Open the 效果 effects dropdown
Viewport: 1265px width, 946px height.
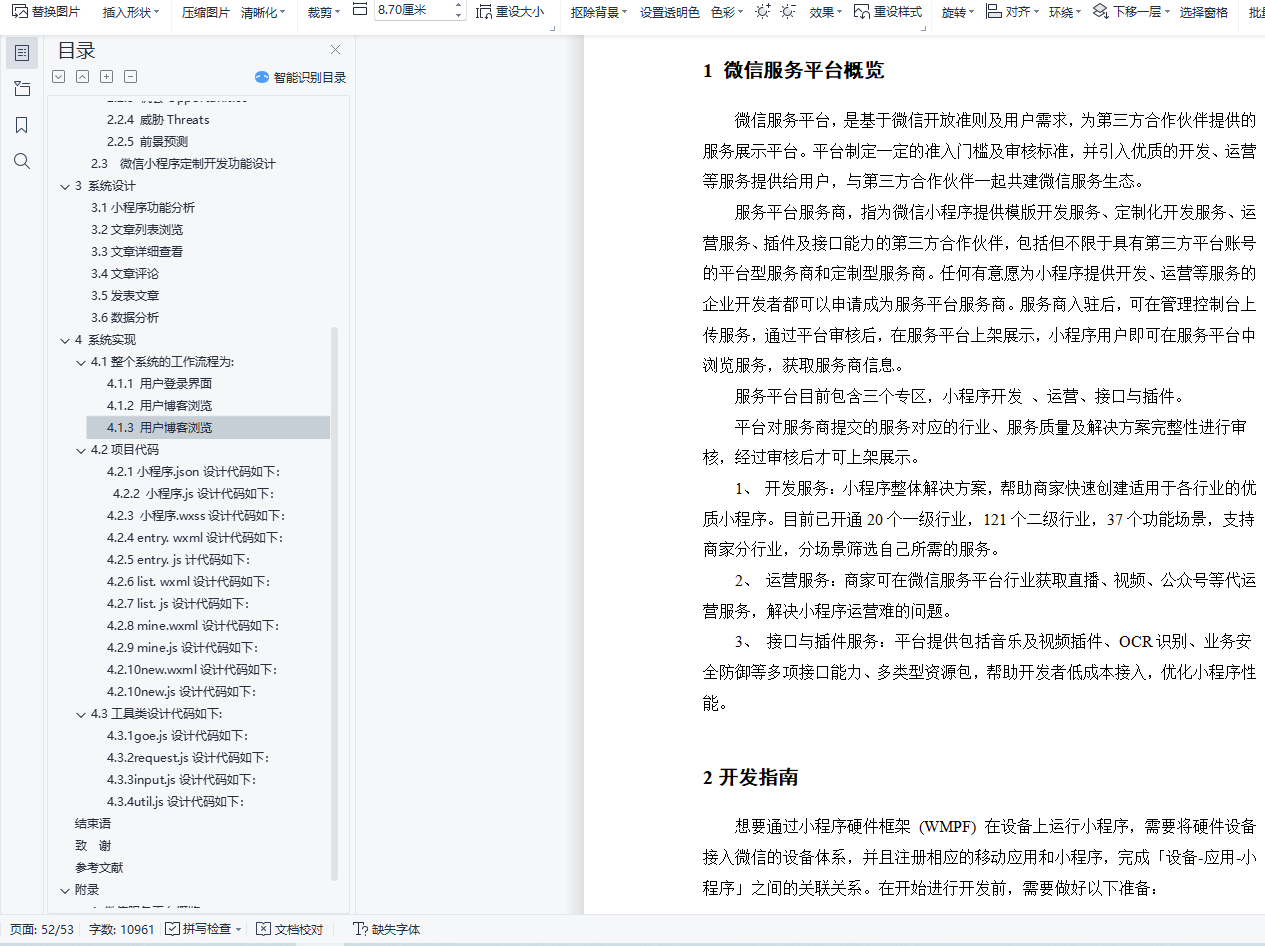826,12
